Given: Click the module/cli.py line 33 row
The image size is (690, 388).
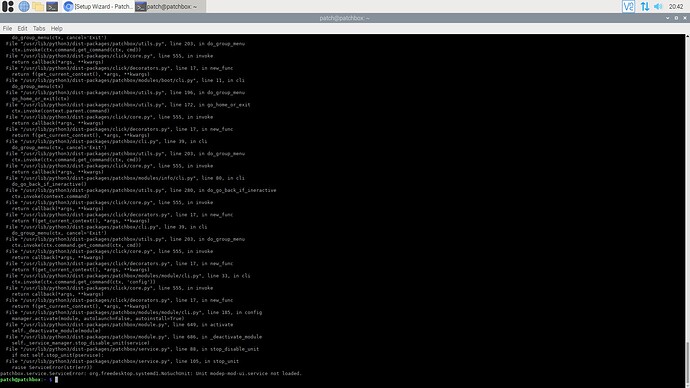Looking at the screenshot, I should pos(128,276).
